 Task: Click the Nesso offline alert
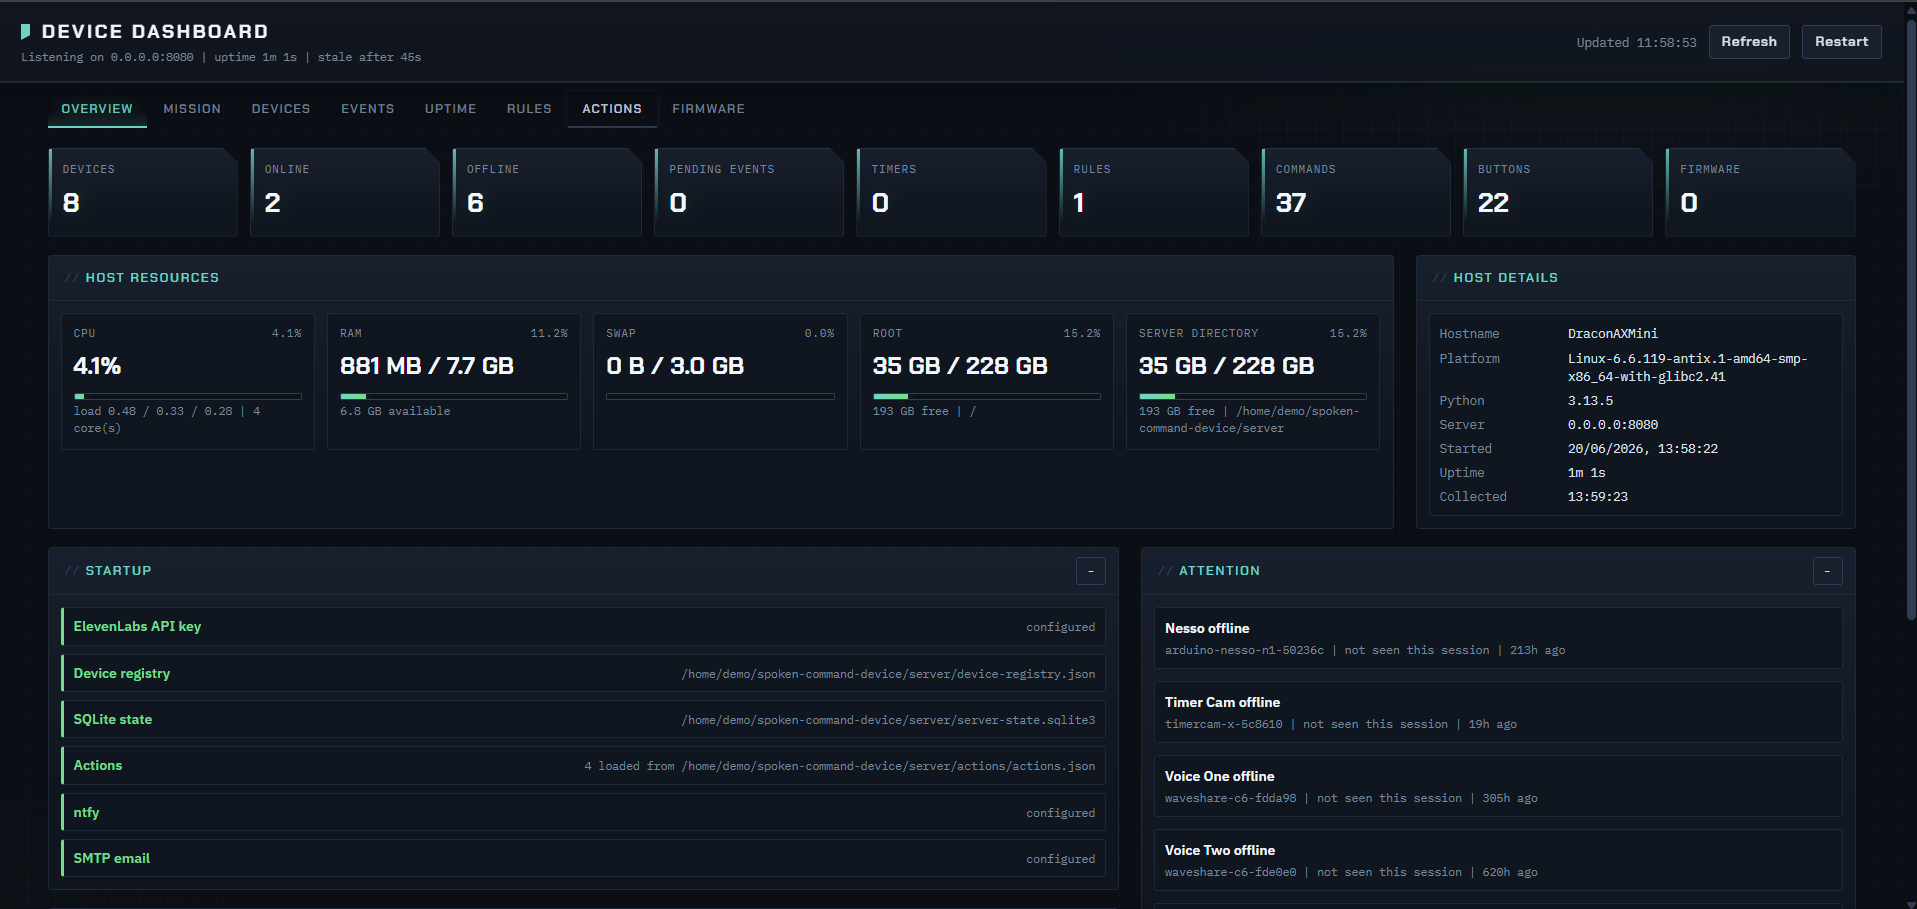coord(1498,638)
